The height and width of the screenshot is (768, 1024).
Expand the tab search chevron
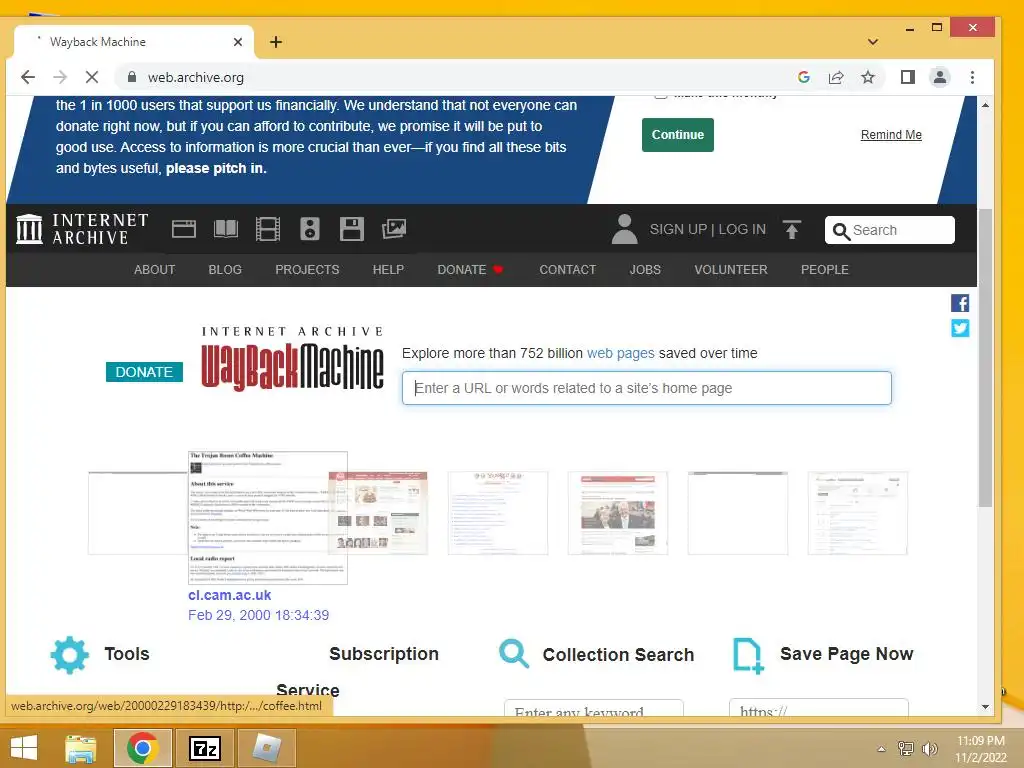(872, 42)
